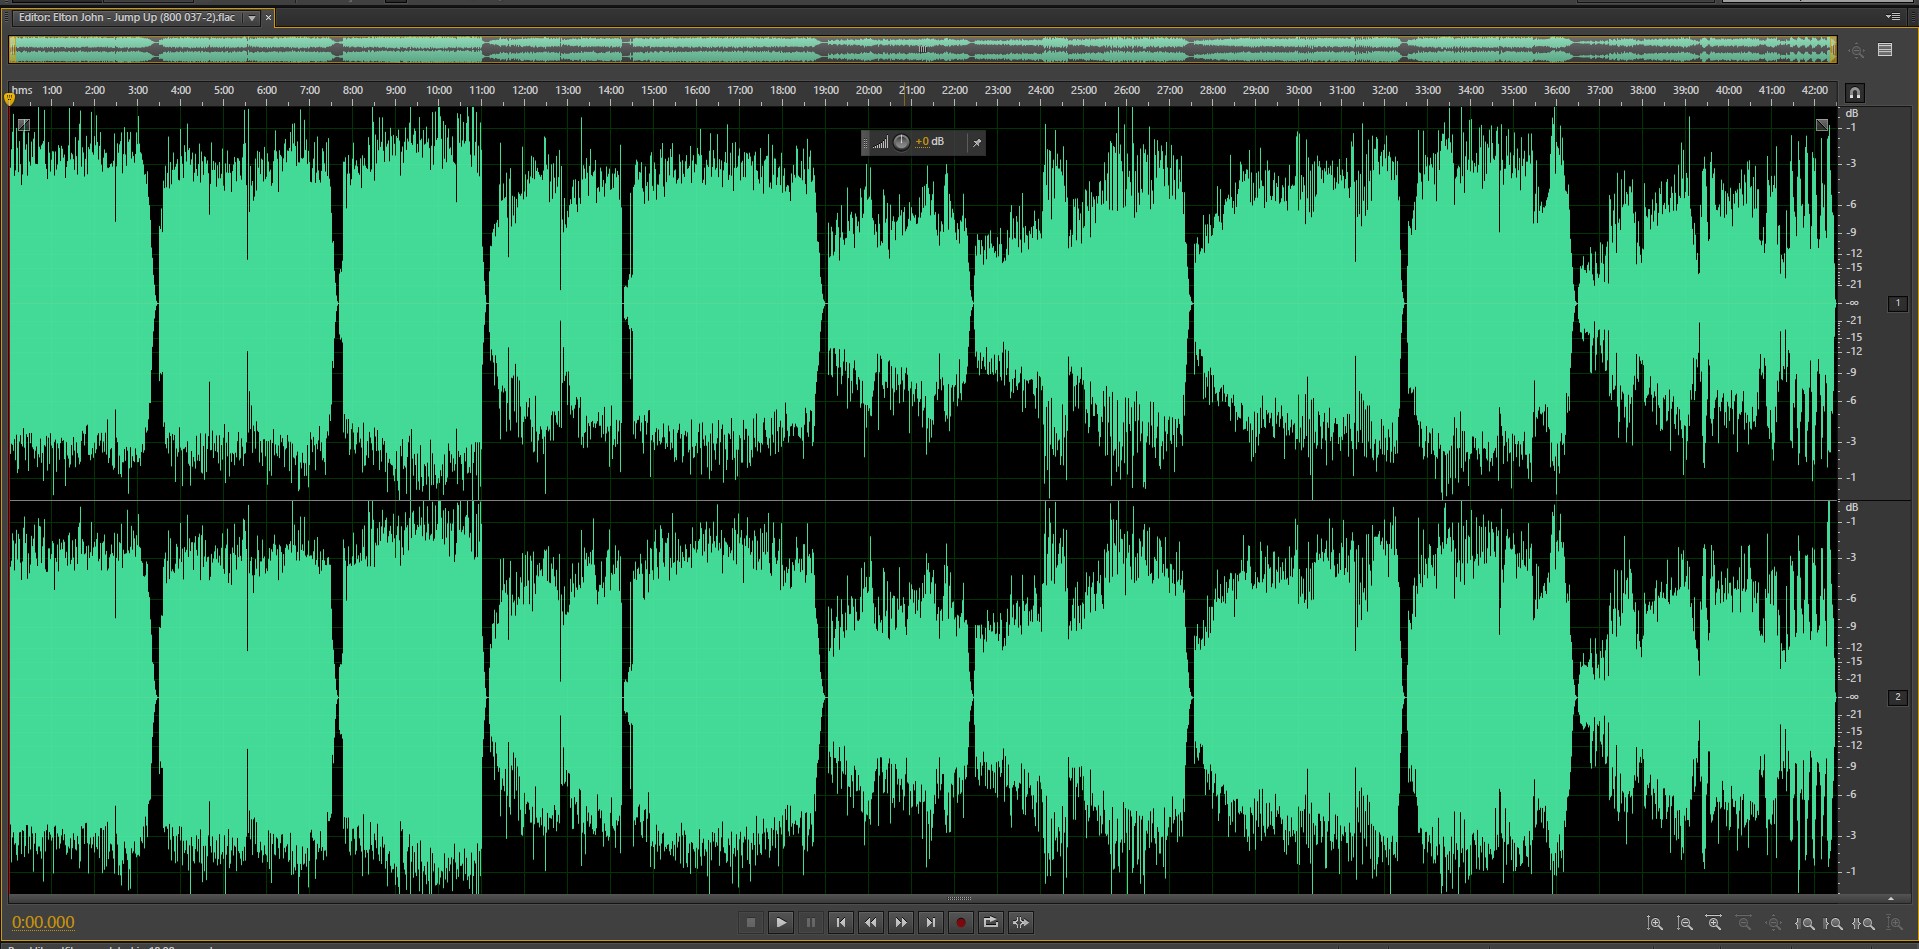
Task: Move playhead to previous marker
Action: coord(841,922)
